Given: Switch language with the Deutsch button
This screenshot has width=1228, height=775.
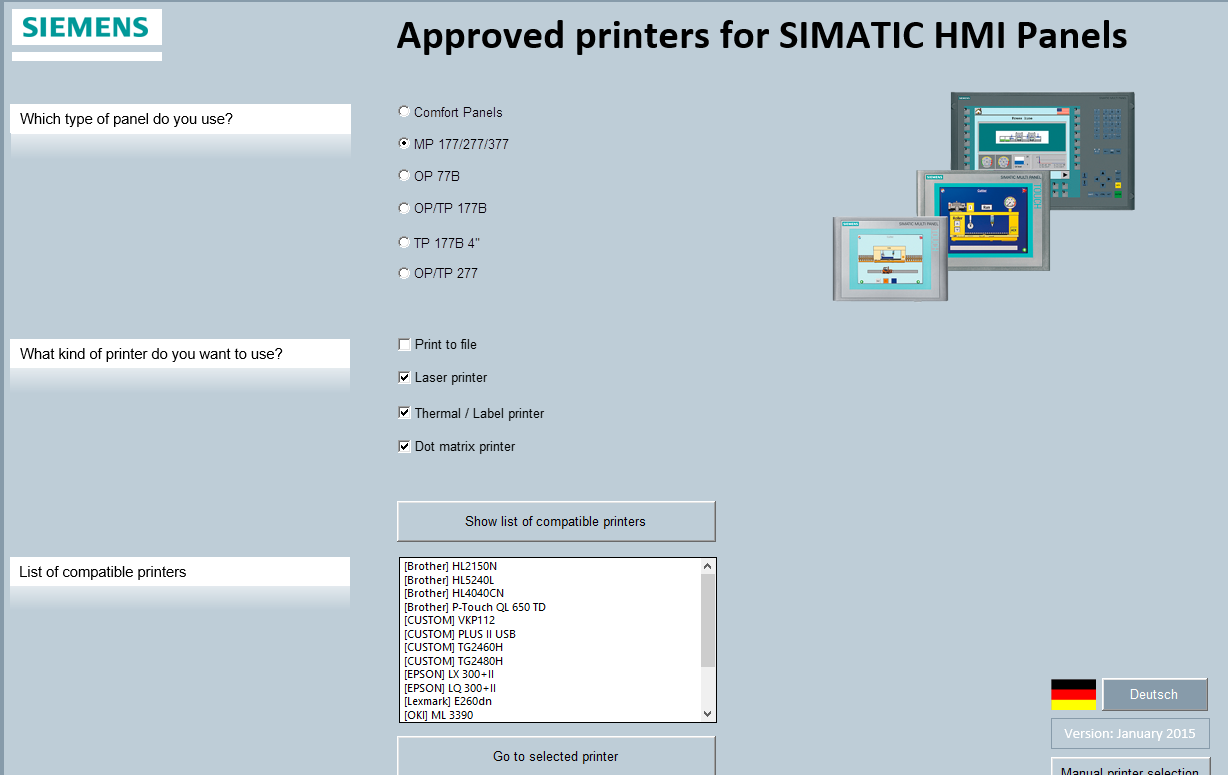Looking at the screenshot, I should pos(1154,694).
